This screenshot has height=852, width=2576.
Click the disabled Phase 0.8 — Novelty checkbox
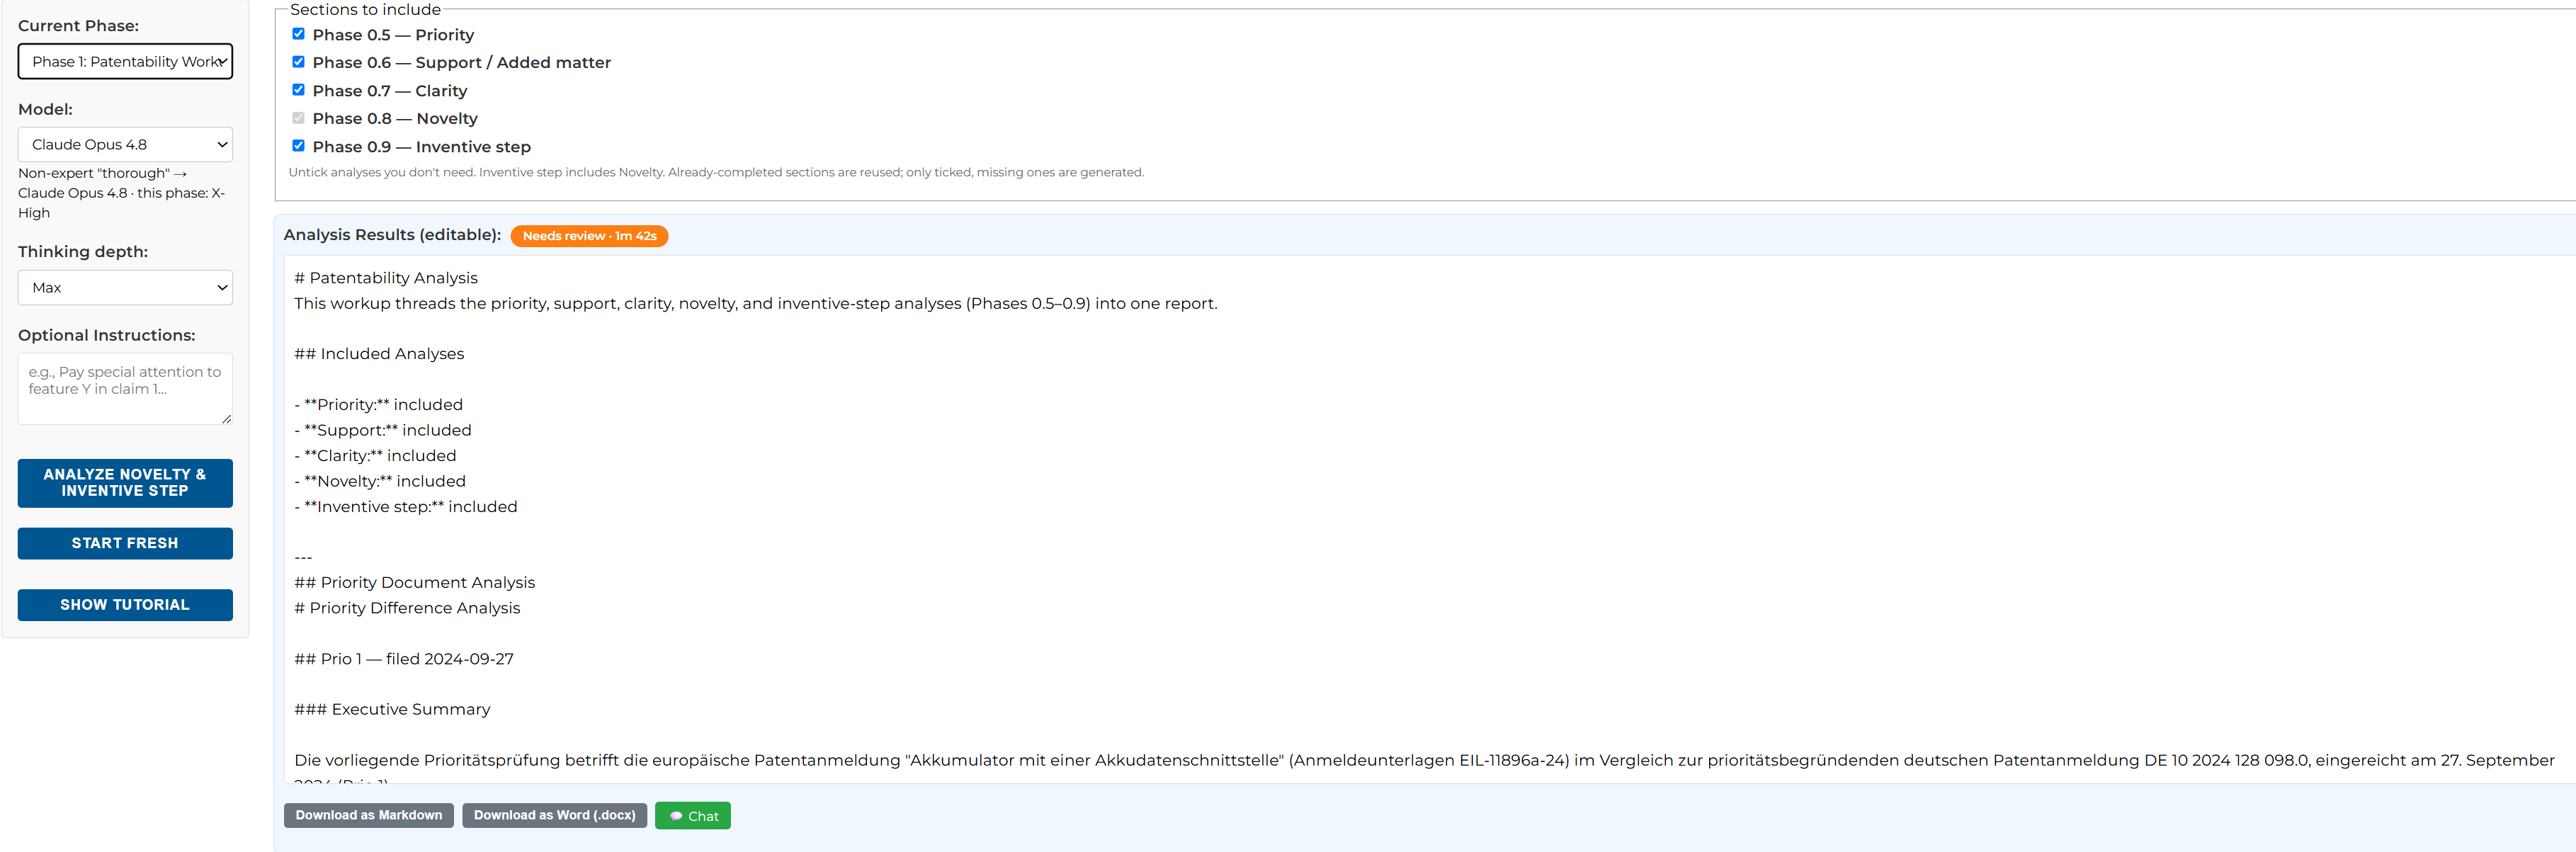coord(298,118)
